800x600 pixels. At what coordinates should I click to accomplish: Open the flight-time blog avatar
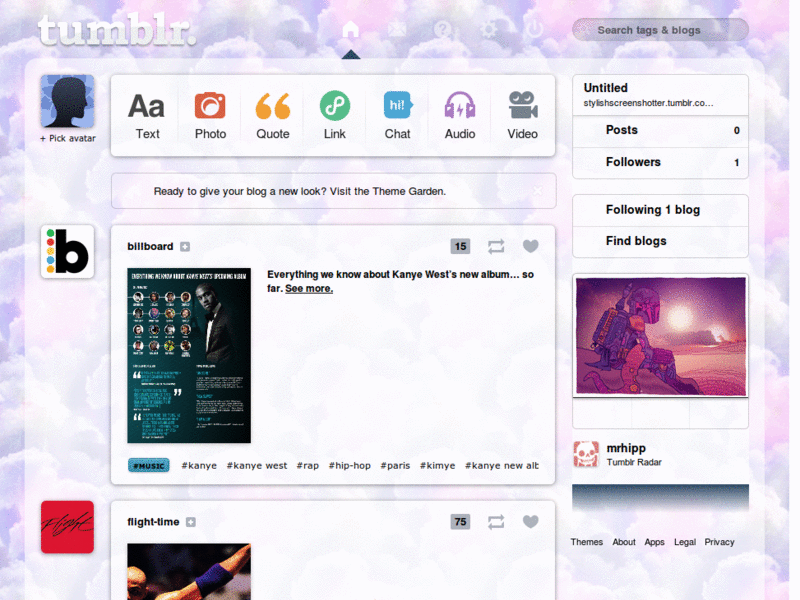pyautogui.click(x=67, y=527)
